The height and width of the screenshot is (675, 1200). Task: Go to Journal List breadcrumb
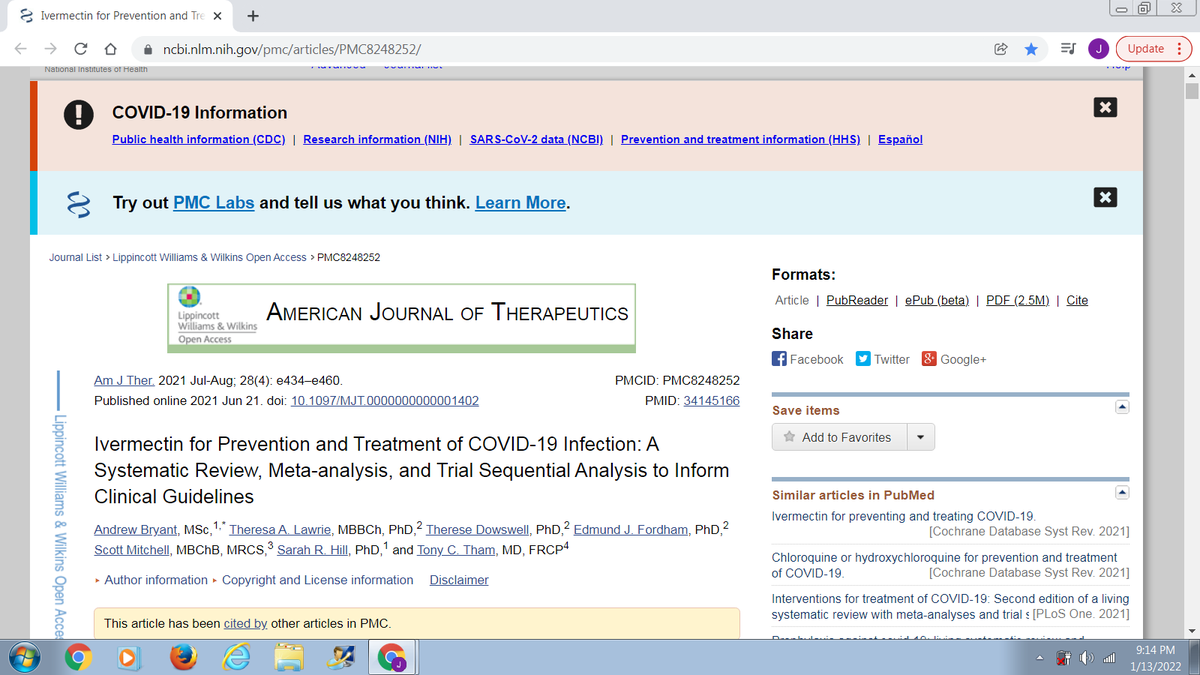[75, 257]
